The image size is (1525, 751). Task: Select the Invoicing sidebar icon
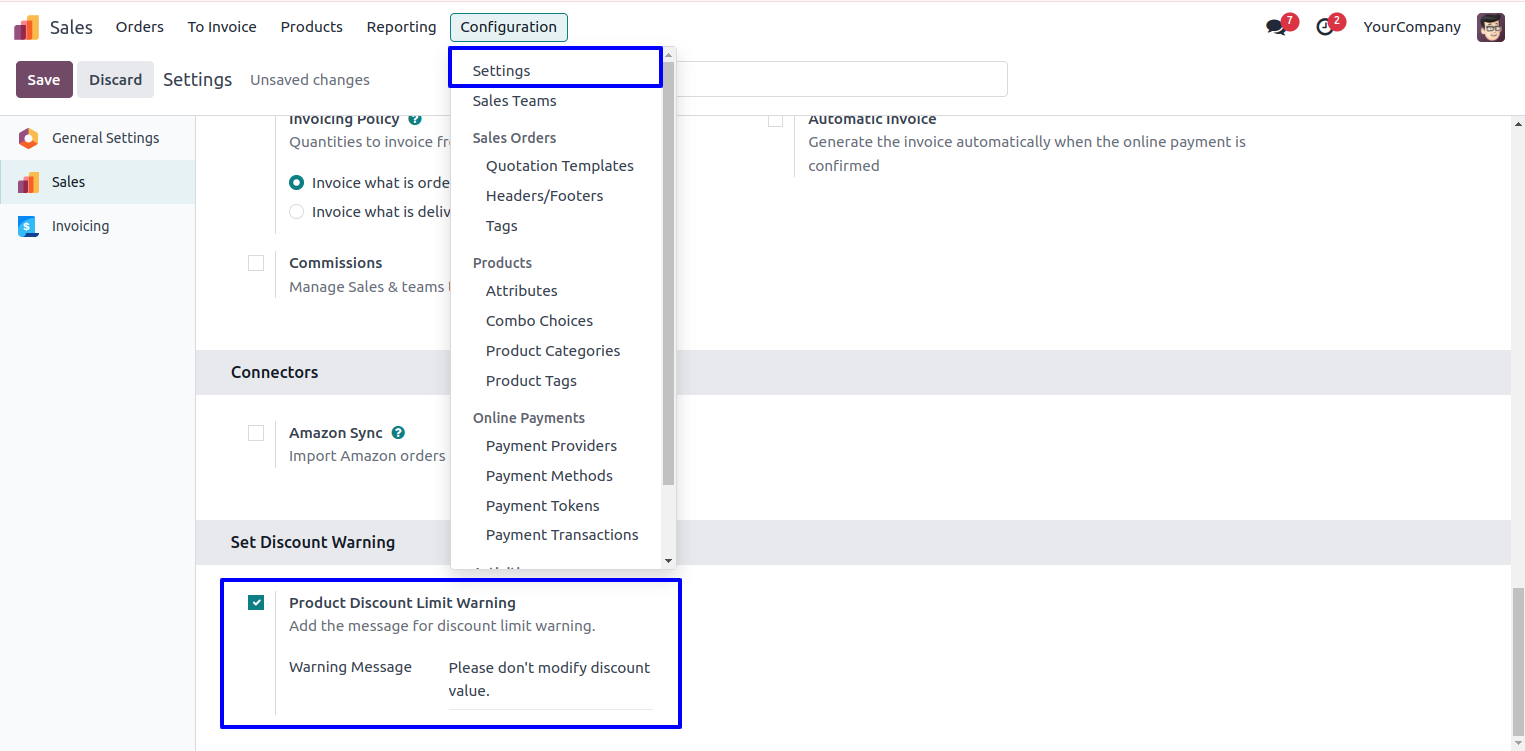[x=28, y=226]
